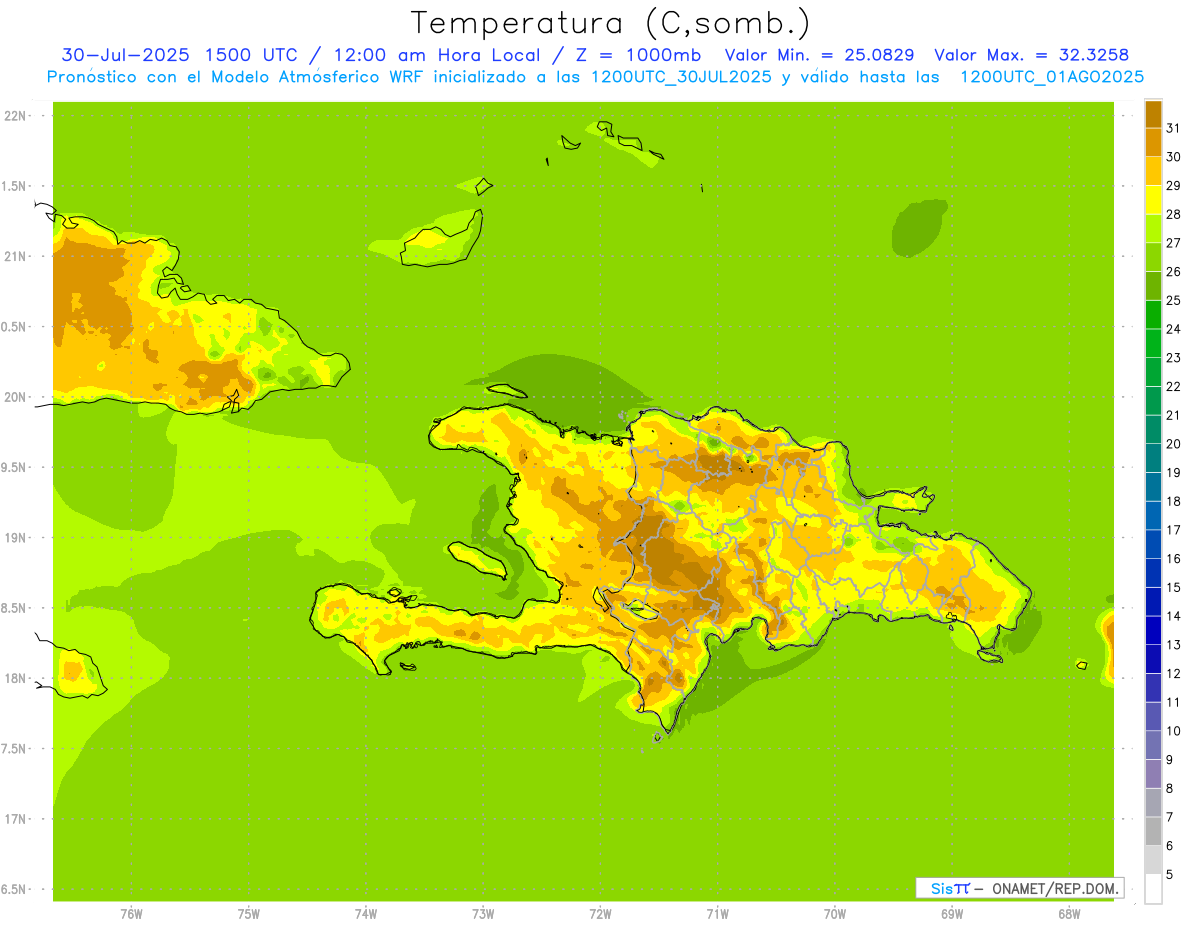
Task: Click the "28" legend label
Action: coord(1173,214)
